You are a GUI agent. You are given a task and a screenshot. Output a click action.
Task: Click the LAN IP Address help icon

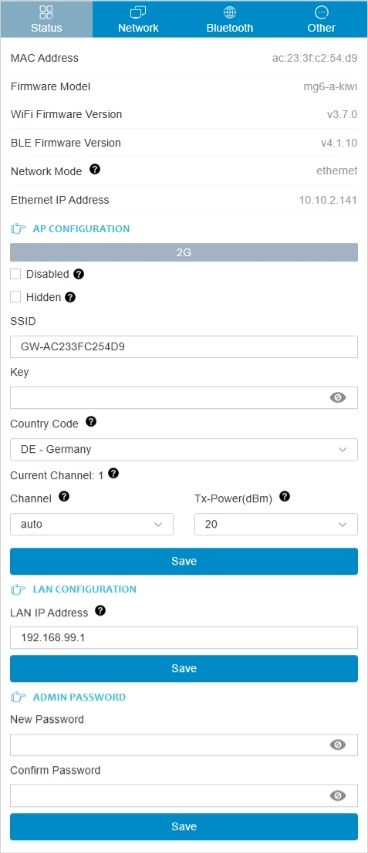click(100, 610)
